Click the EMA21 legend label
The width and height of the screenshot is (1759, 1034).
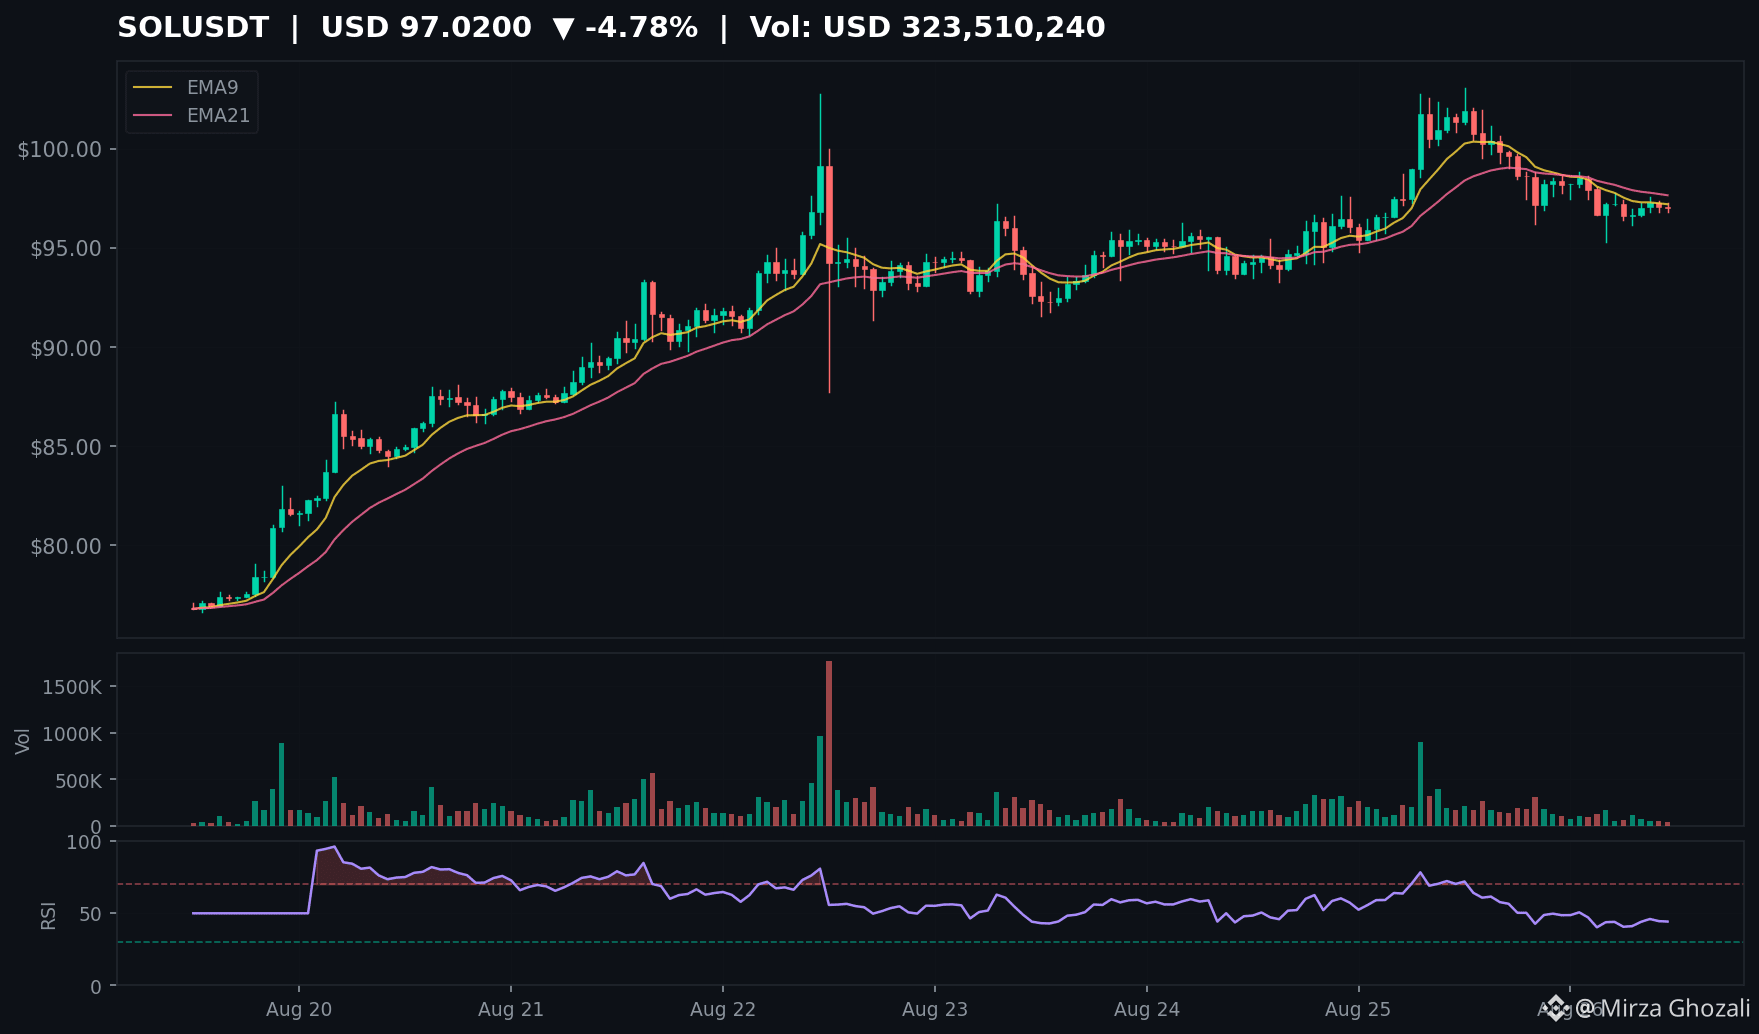[218, 116]
